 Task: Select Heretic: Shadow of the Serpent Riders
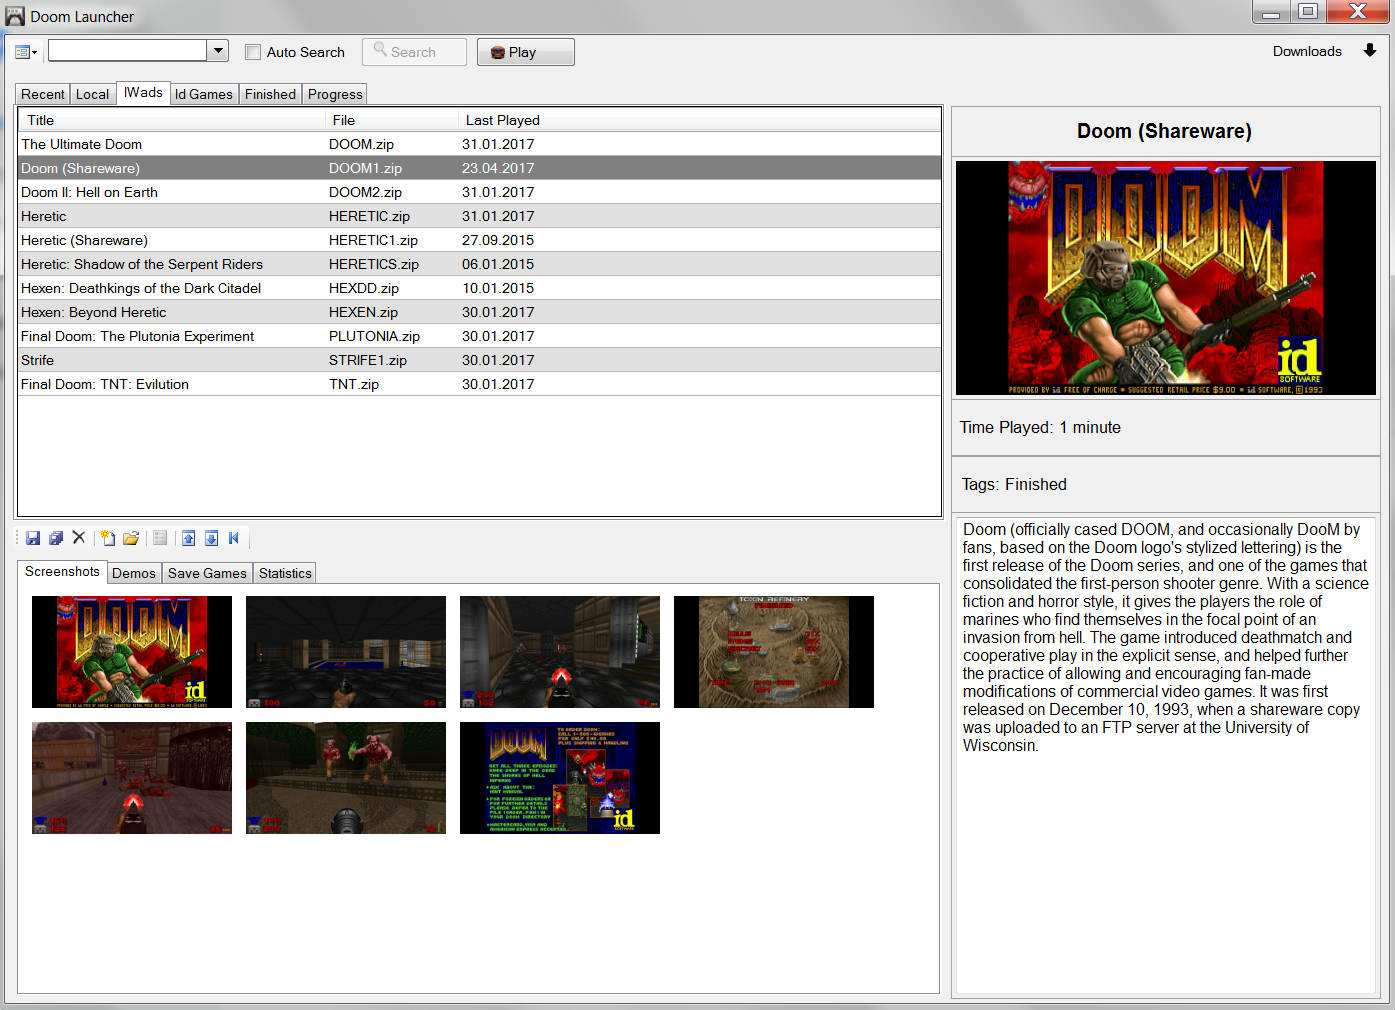480,264
